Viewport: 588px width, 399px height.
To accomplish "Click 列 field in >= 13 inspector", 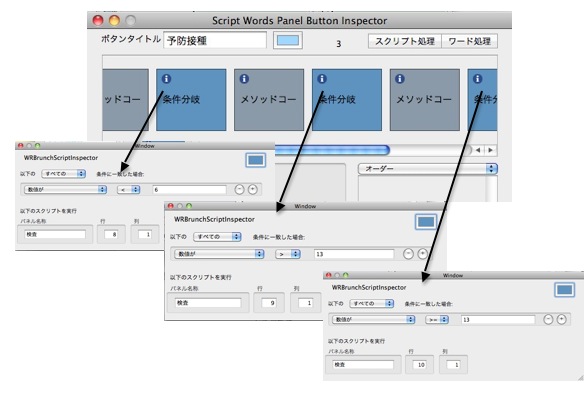I will (x=453, y=365).
